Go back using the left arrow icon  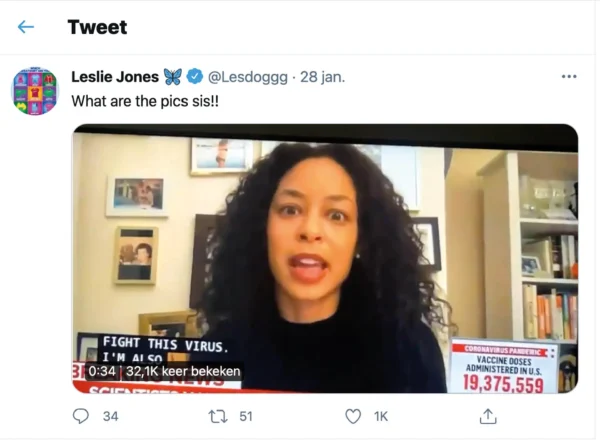coord(26,27)
